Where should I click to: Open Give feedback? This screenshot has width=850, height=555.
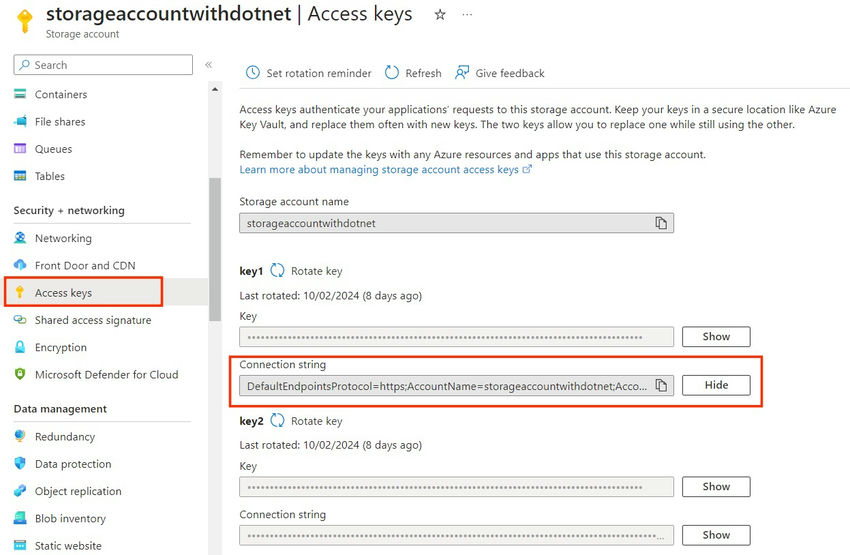[x=500, y=73]
